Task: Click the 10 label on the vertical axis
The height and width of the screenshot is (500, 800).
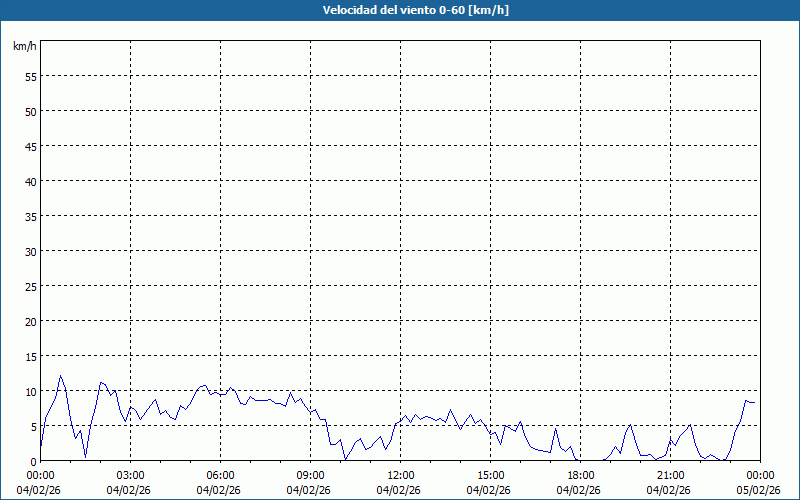Action: pyautogui.click(x=30, y=391)
